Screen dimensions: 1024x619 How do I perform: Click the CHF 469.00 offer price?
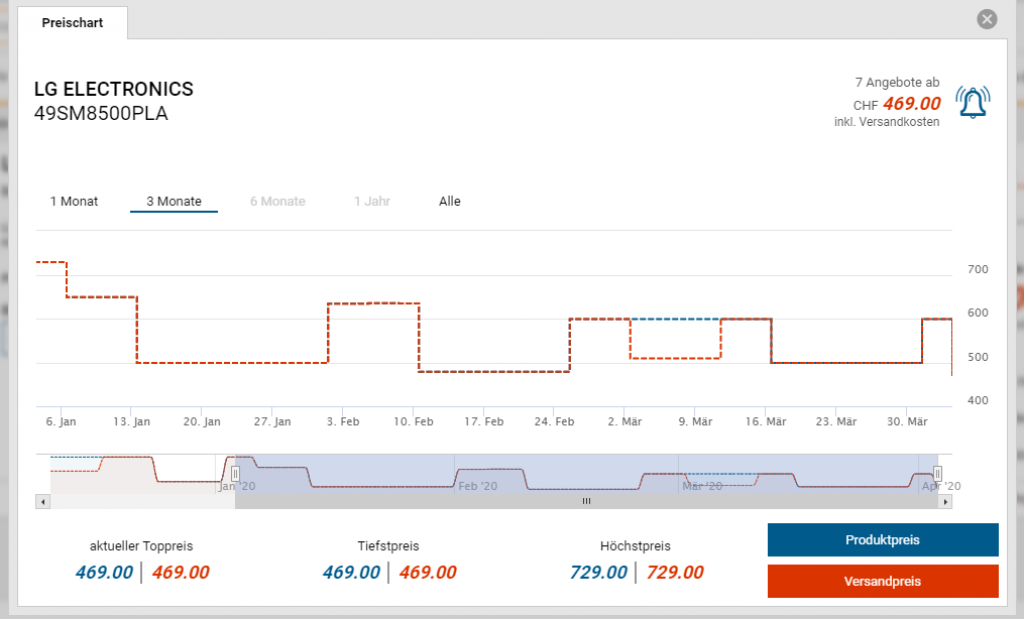pyautogui.click(x=911, y=104)
